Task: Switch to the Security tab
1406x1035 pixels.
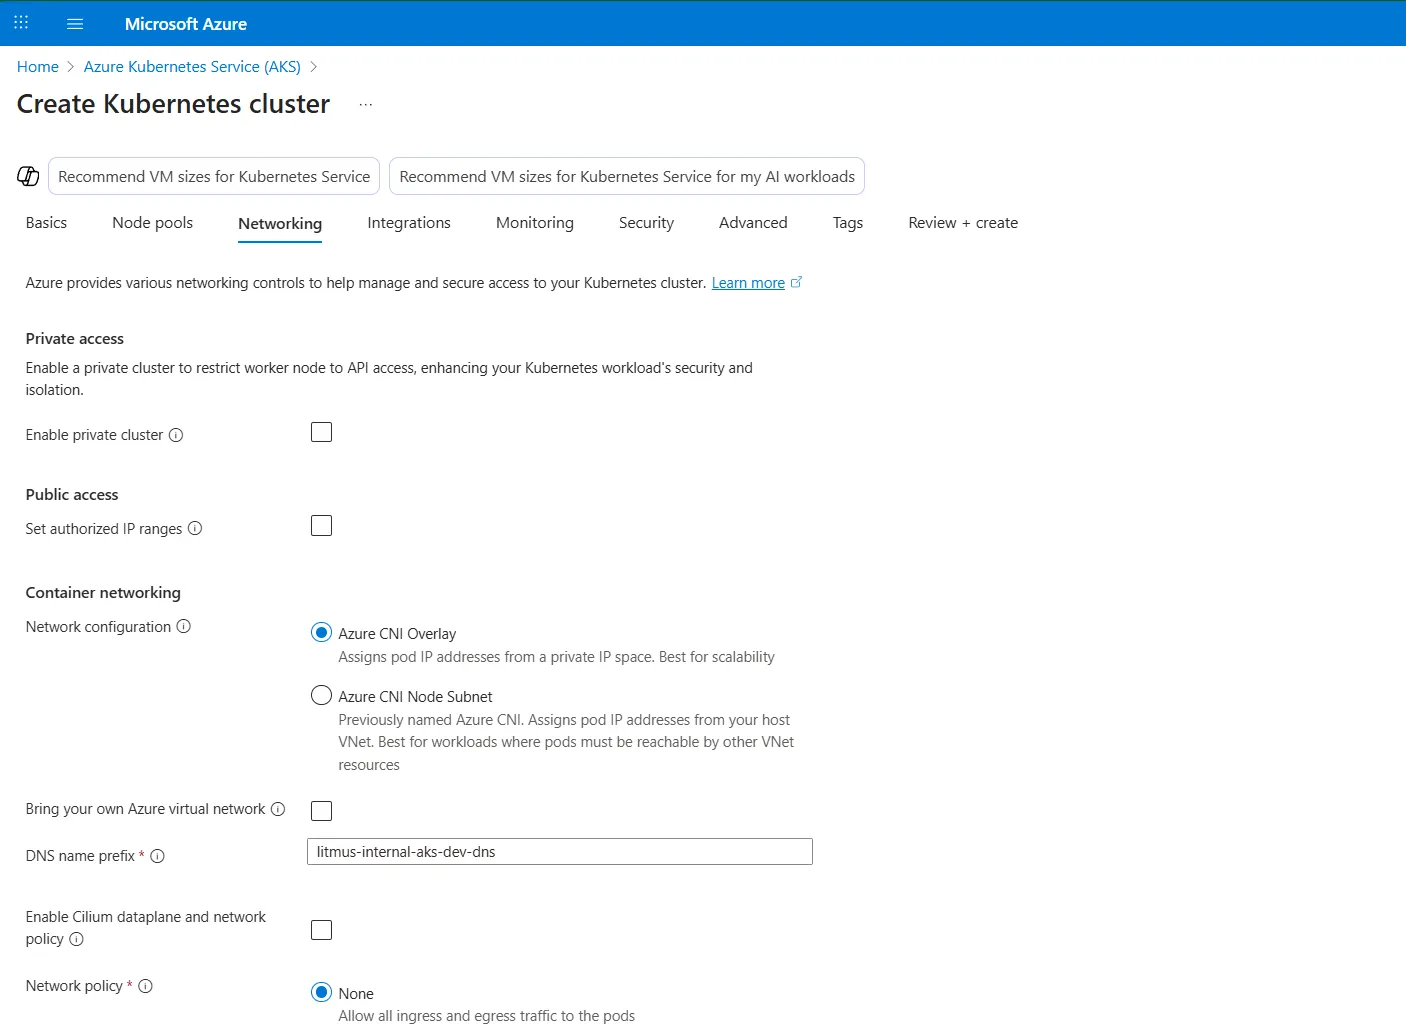Action: pyautogui.click(x=646, y=223)
